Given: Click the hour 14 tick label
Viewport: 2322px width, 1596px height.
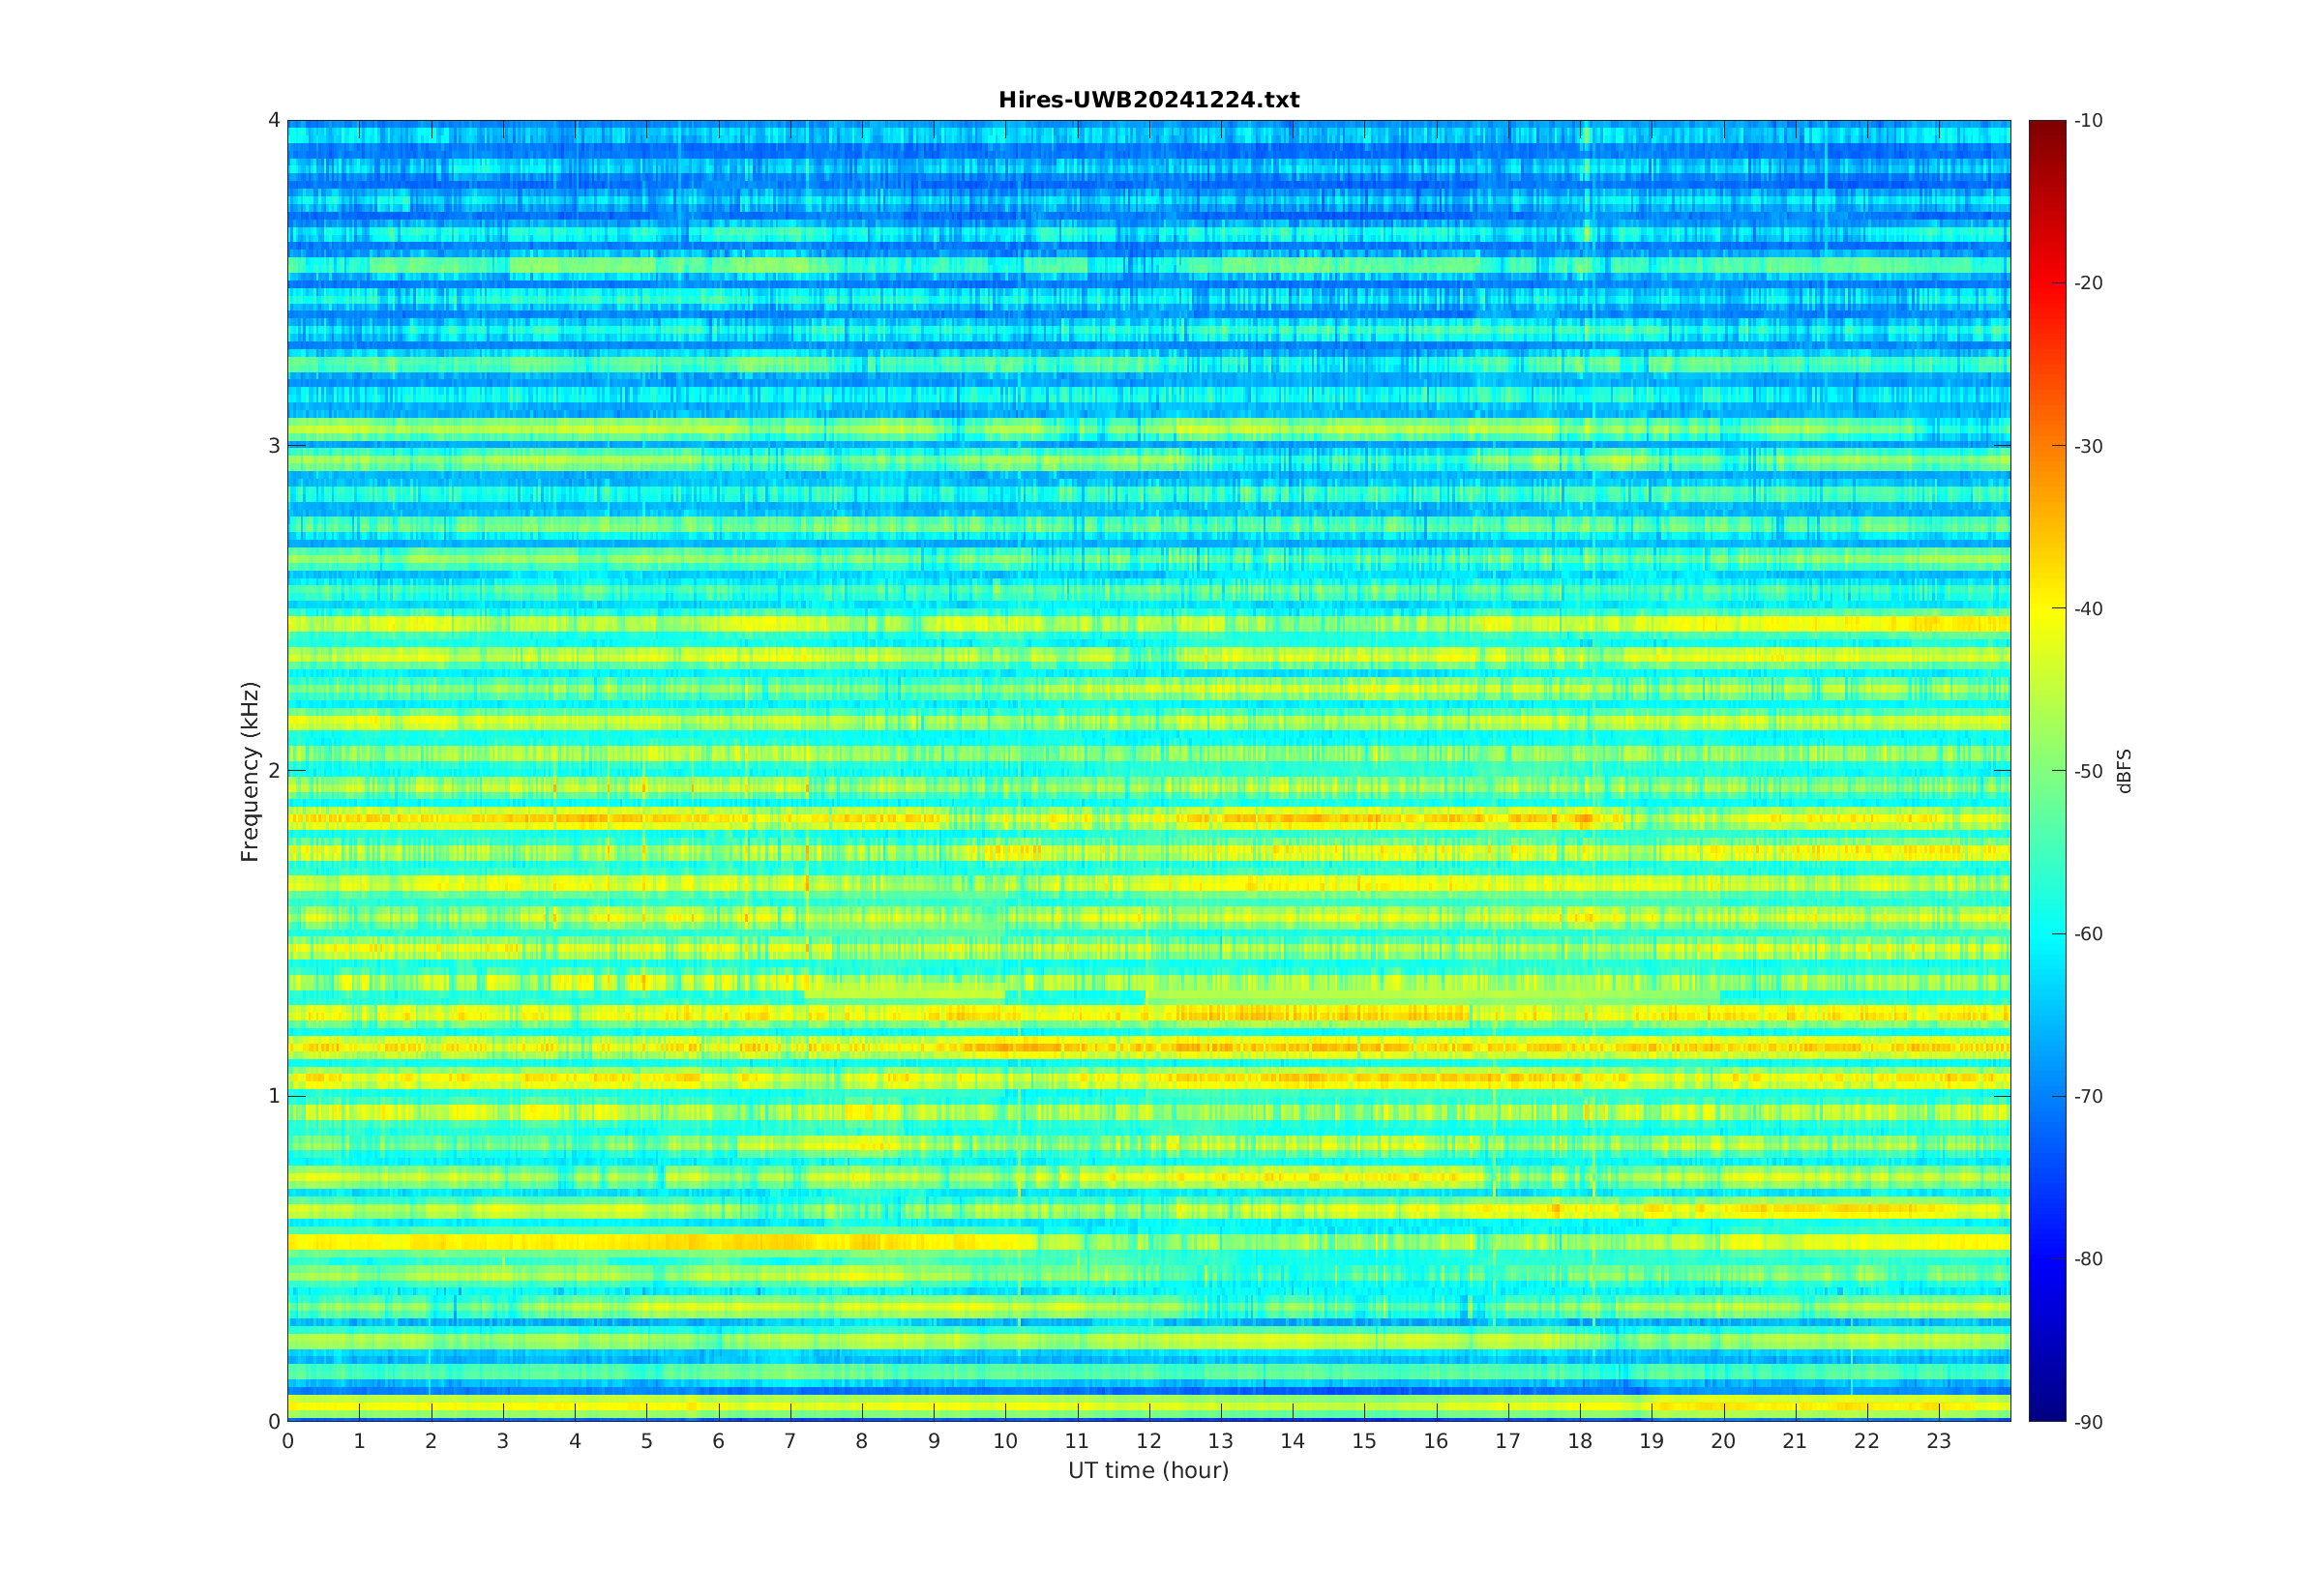Looking at the screenshot, I should click(x=1293, y=1441).
